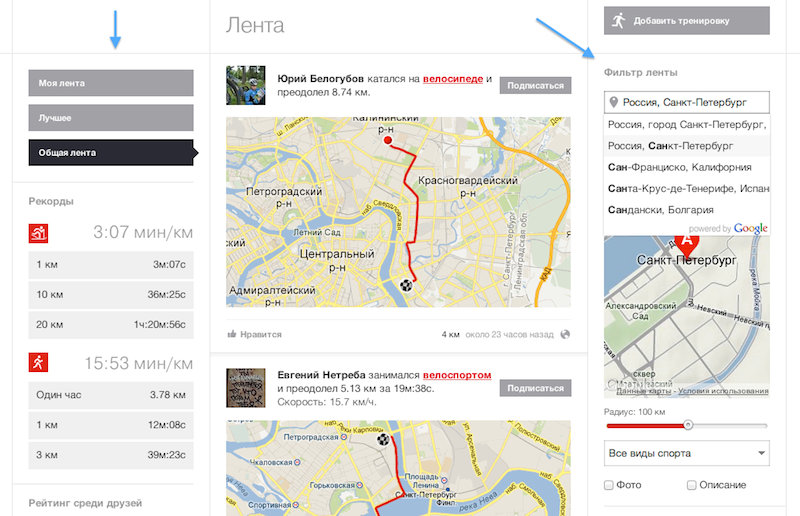Click the red 'A' pin on filter map

(x=686, y=240)
